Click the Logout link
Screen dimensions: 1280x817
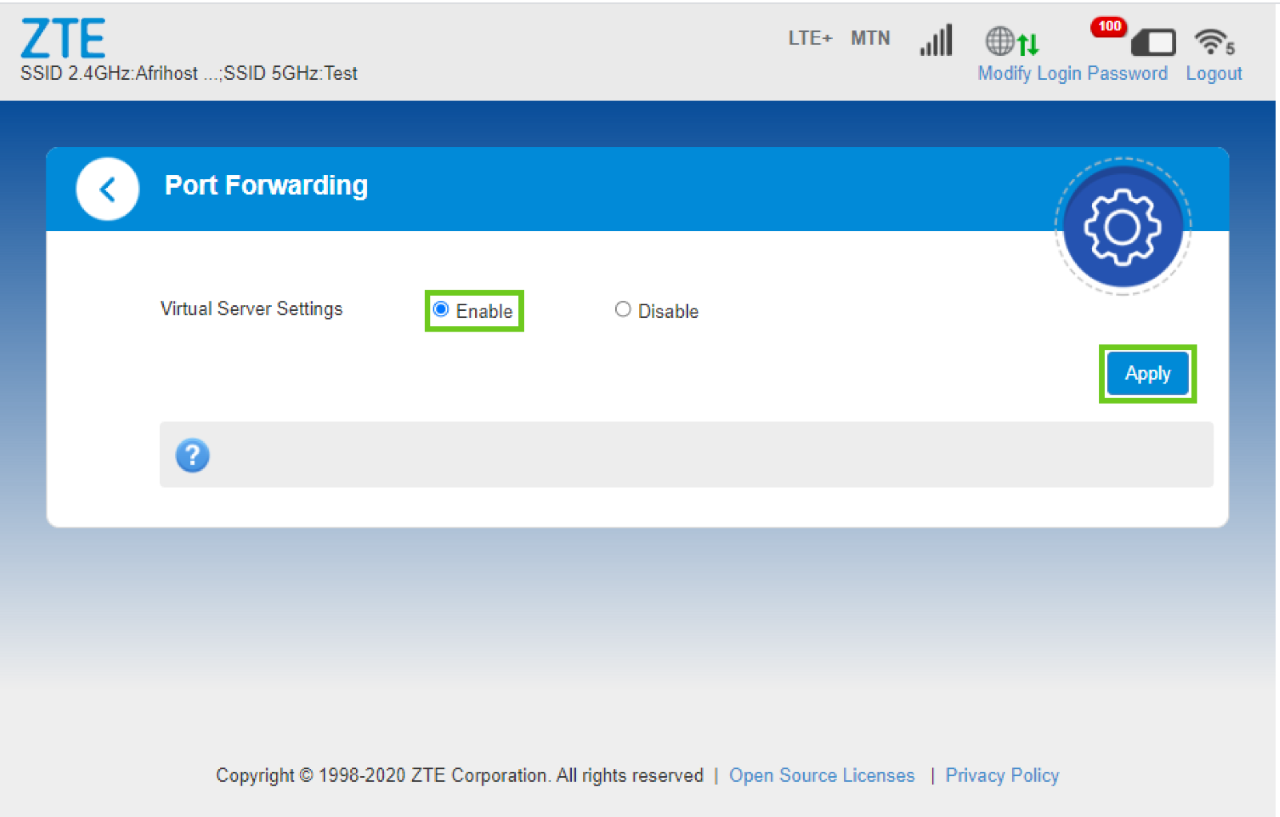pos(1214,73)
